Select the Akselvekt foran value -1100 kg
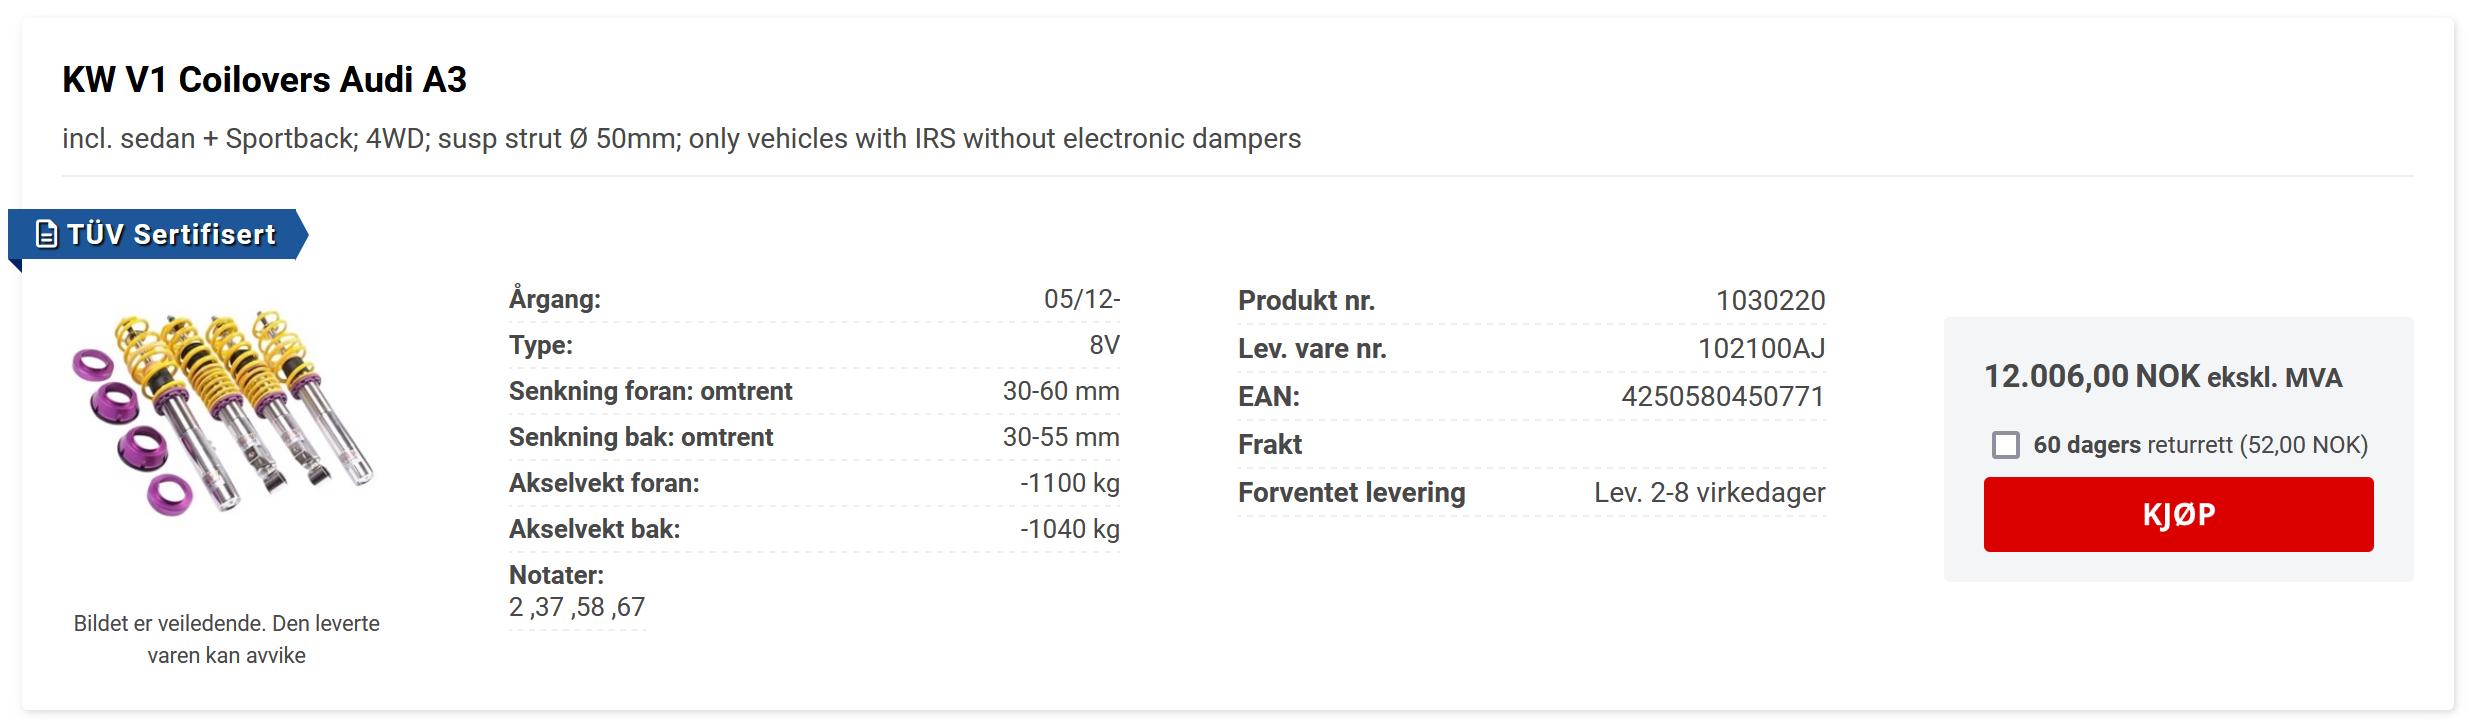Viewport: 2468px width, 720px height. click(x=1069, y=483)
